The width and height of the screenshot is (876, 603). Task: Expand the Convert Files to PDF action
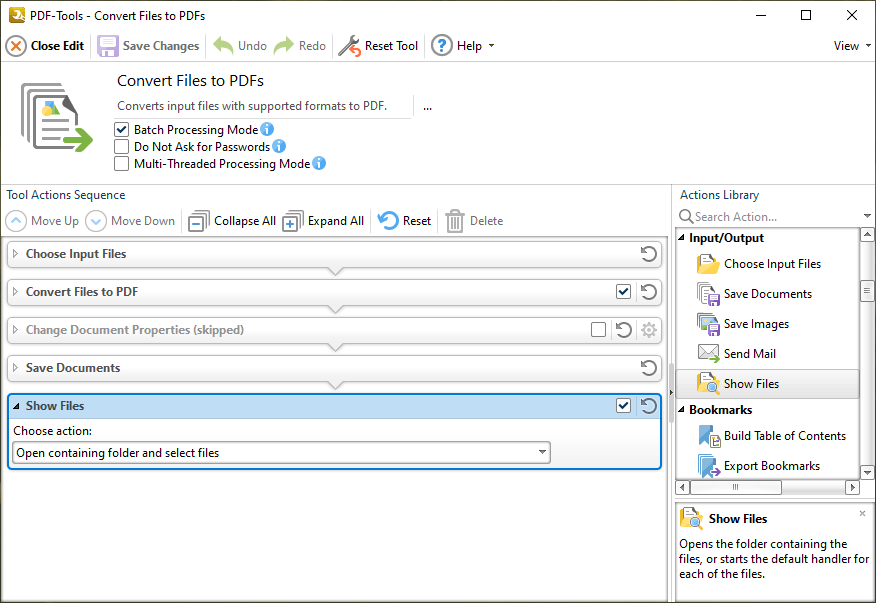tap(18, 291)
